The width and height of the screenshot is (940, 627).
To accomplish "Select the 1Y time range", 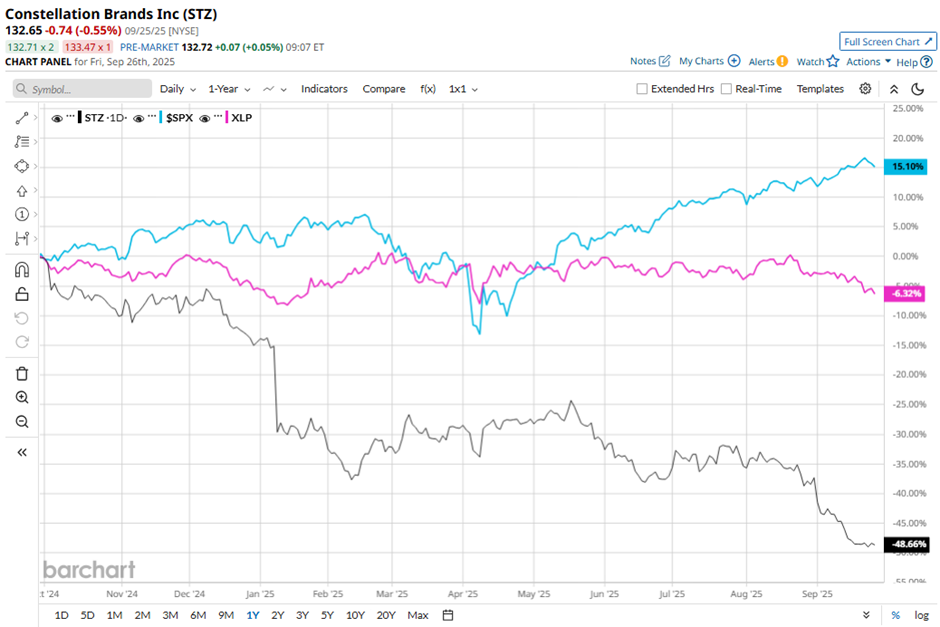I will (x=253, y=615).
